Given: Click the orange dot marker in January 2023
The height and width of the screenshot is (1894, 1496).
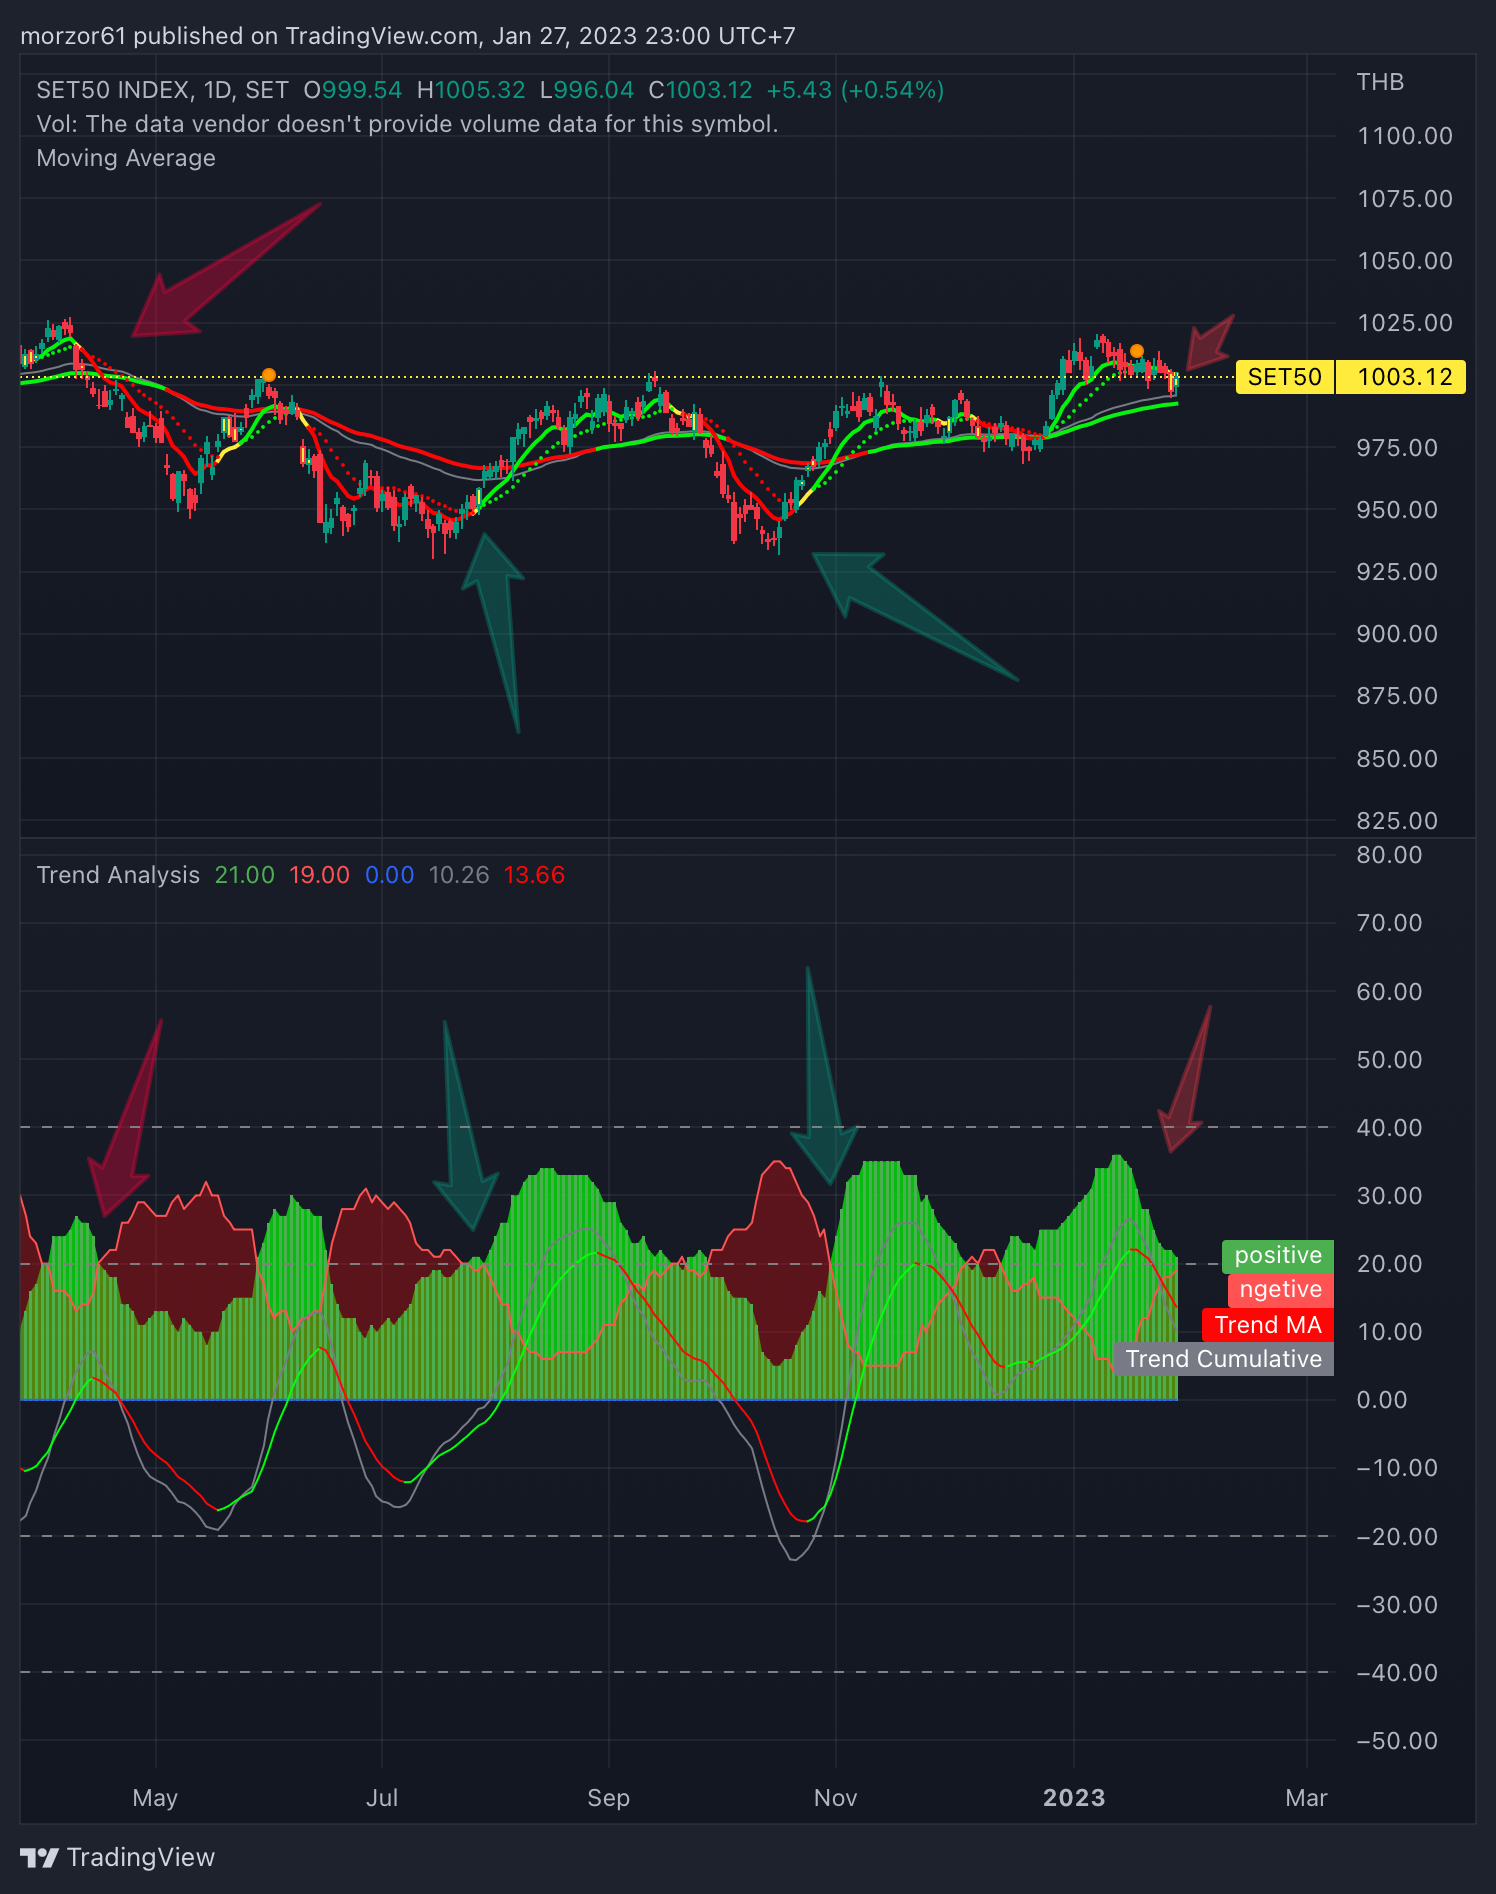Looking at the screenshot, I should click(1137, 350).
